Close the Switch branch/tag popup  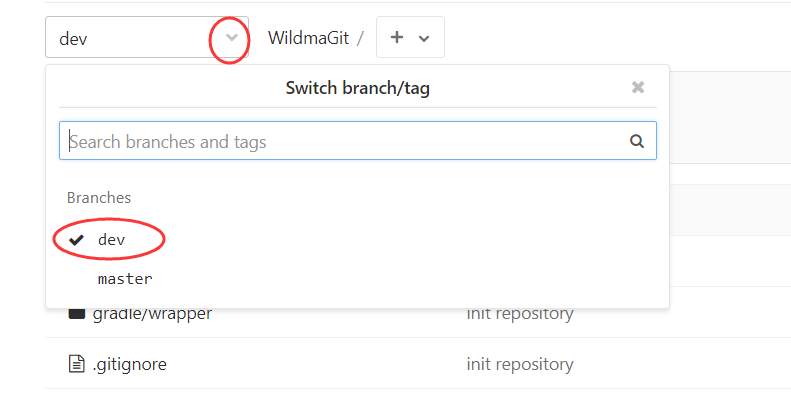point(638,87)
